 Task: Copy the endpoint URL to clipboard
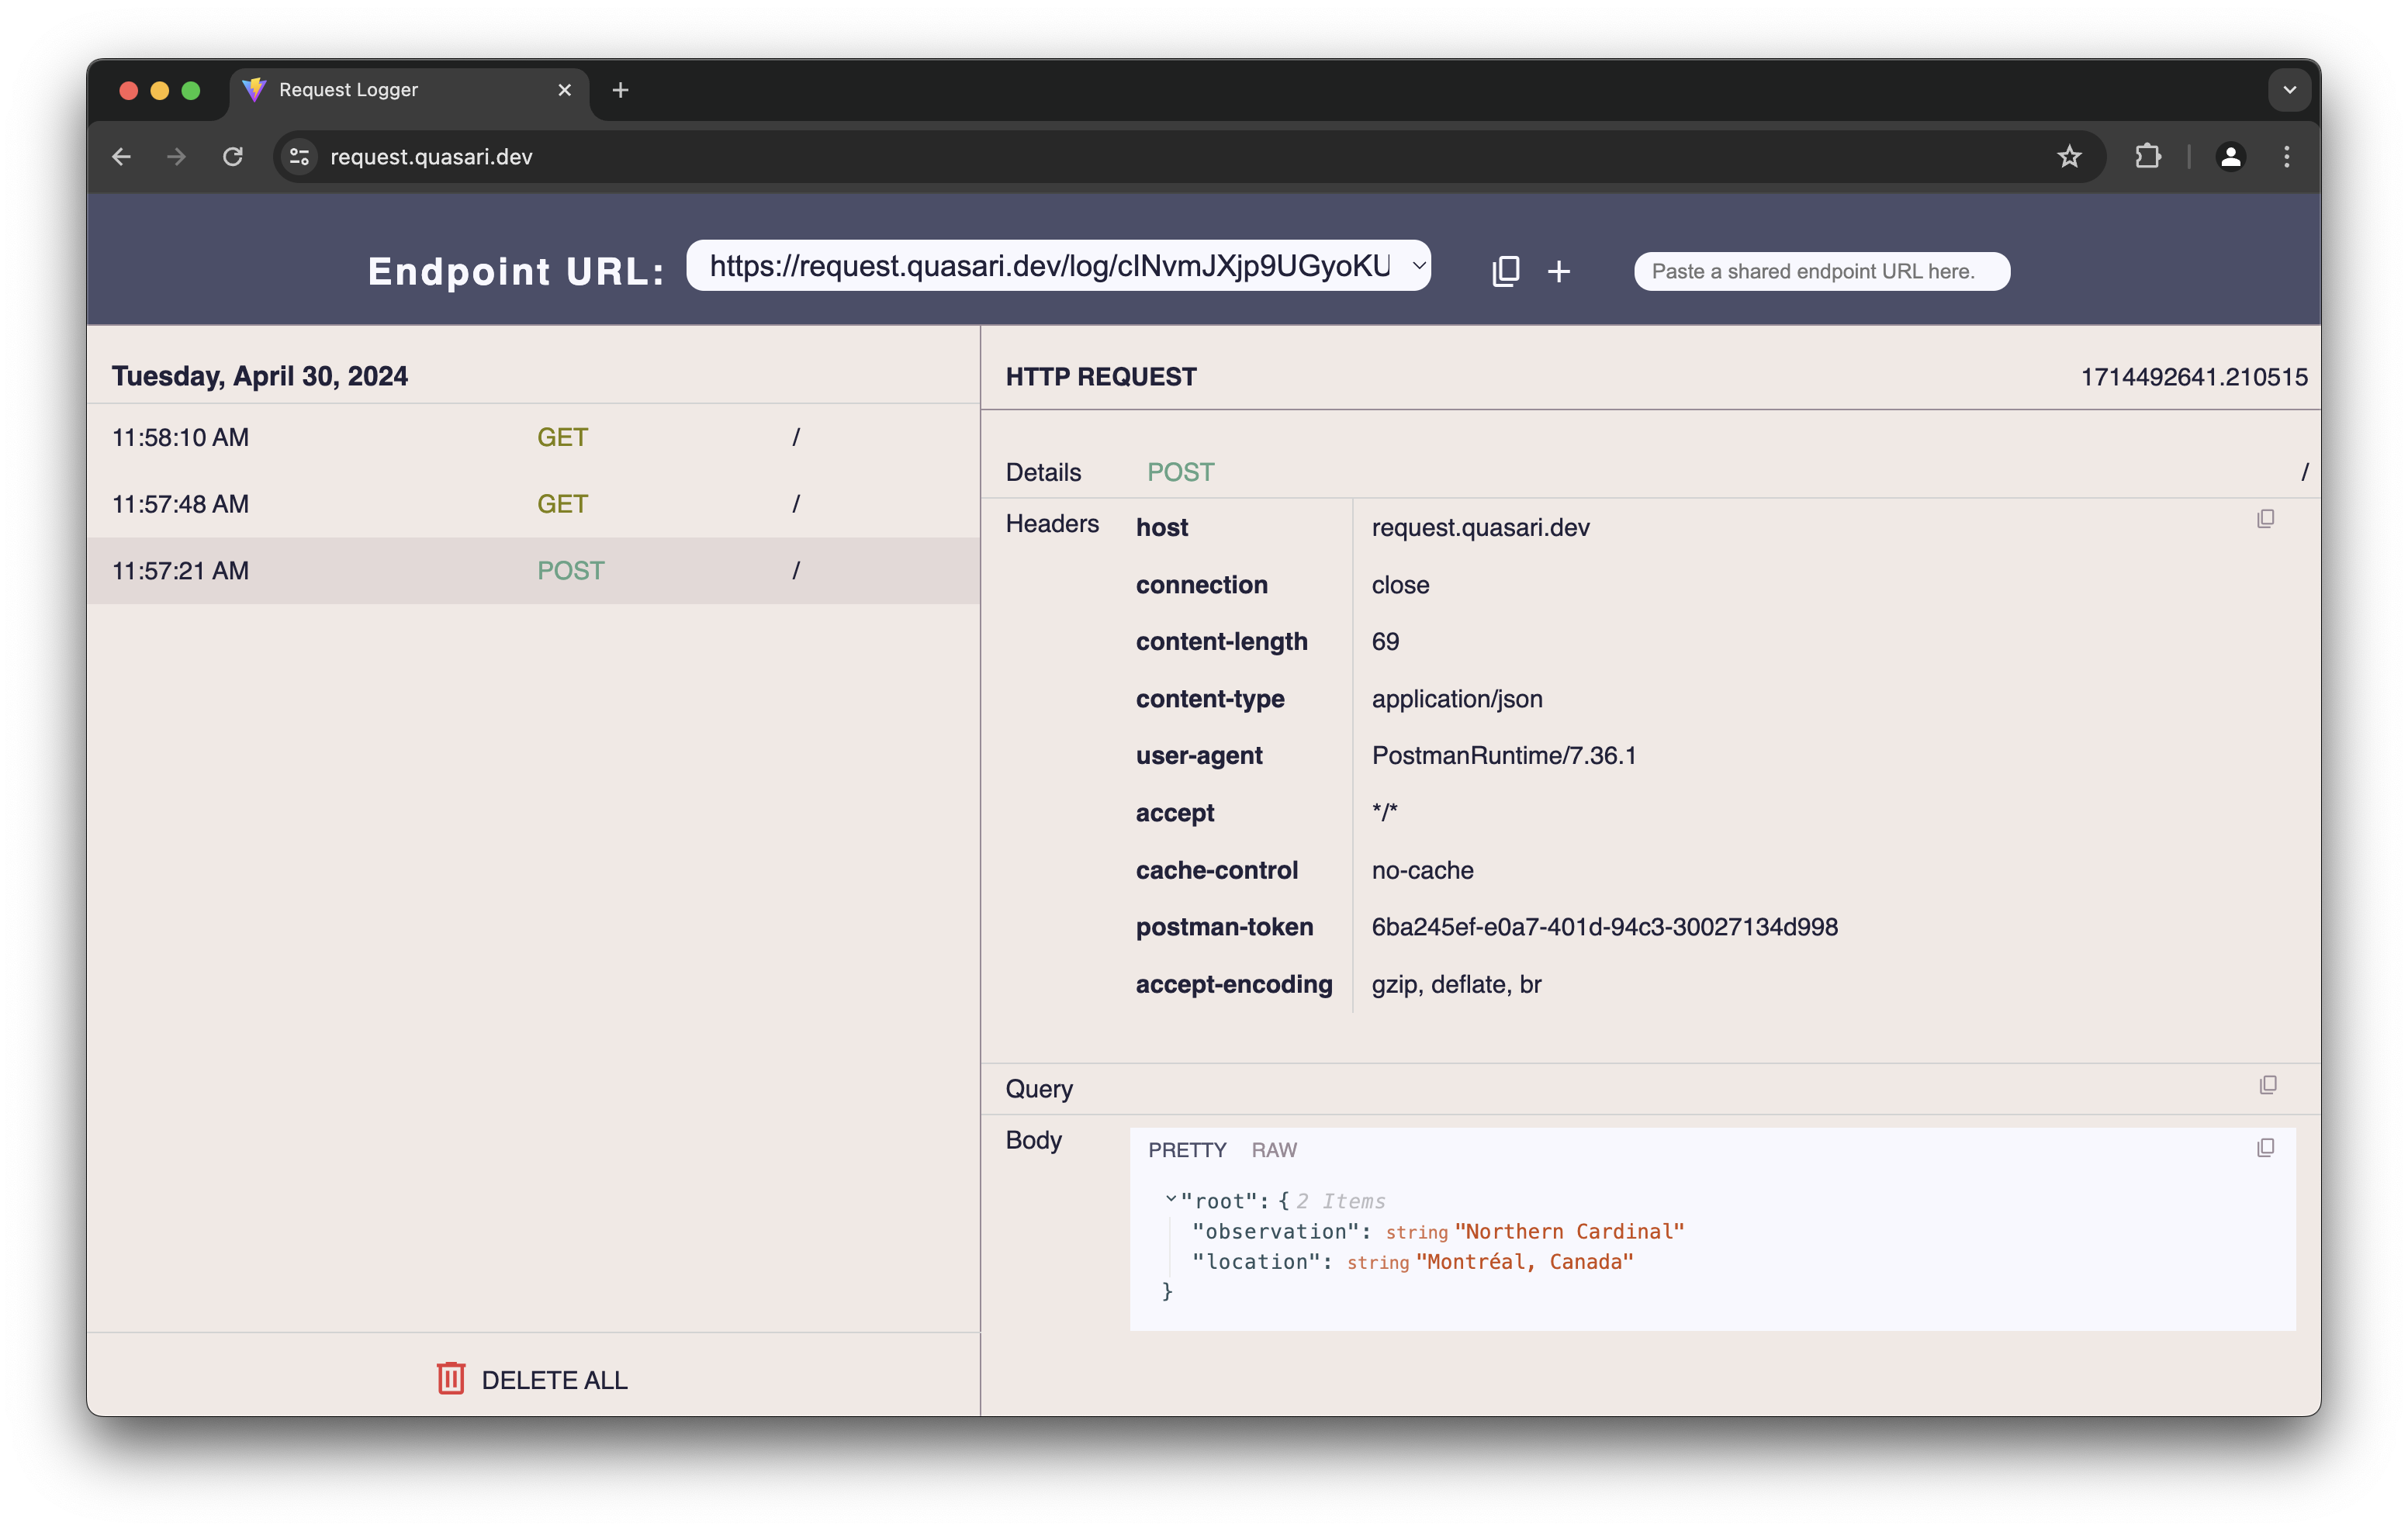click(x=1505, y=271)
